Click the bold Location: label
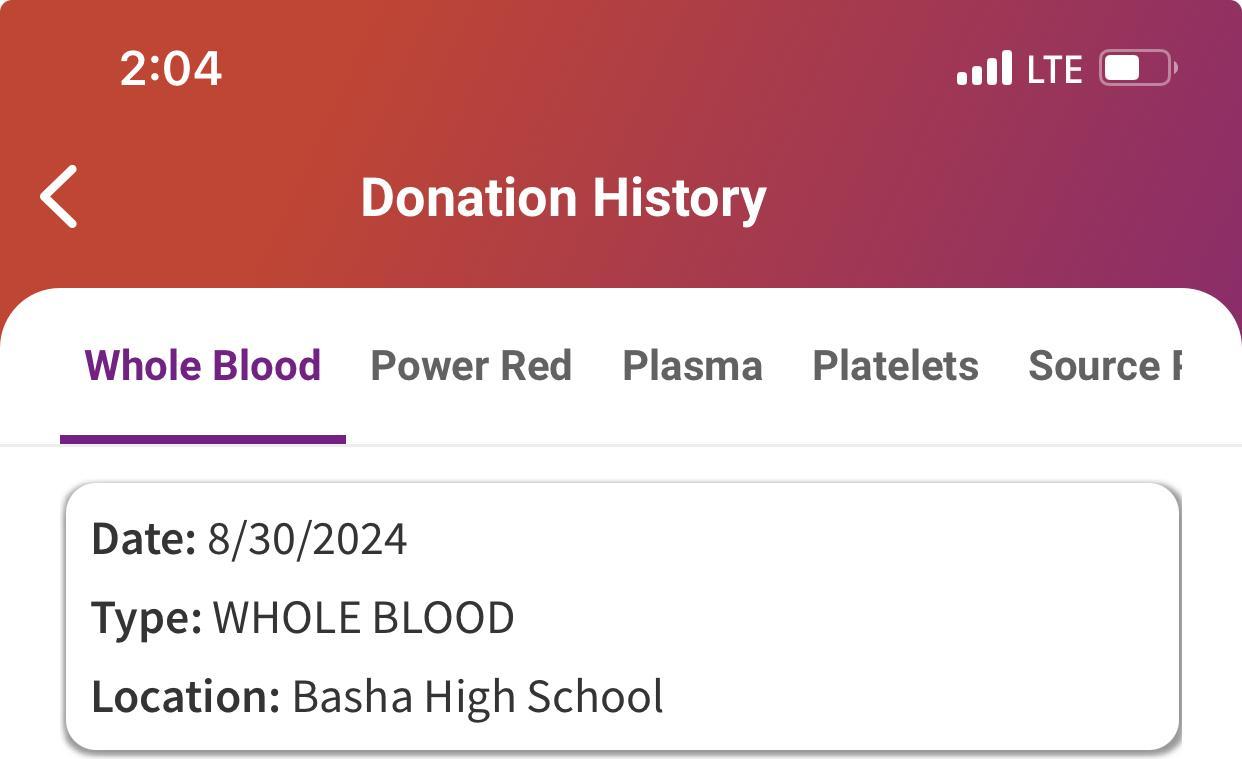 click(x=185, y=697)
